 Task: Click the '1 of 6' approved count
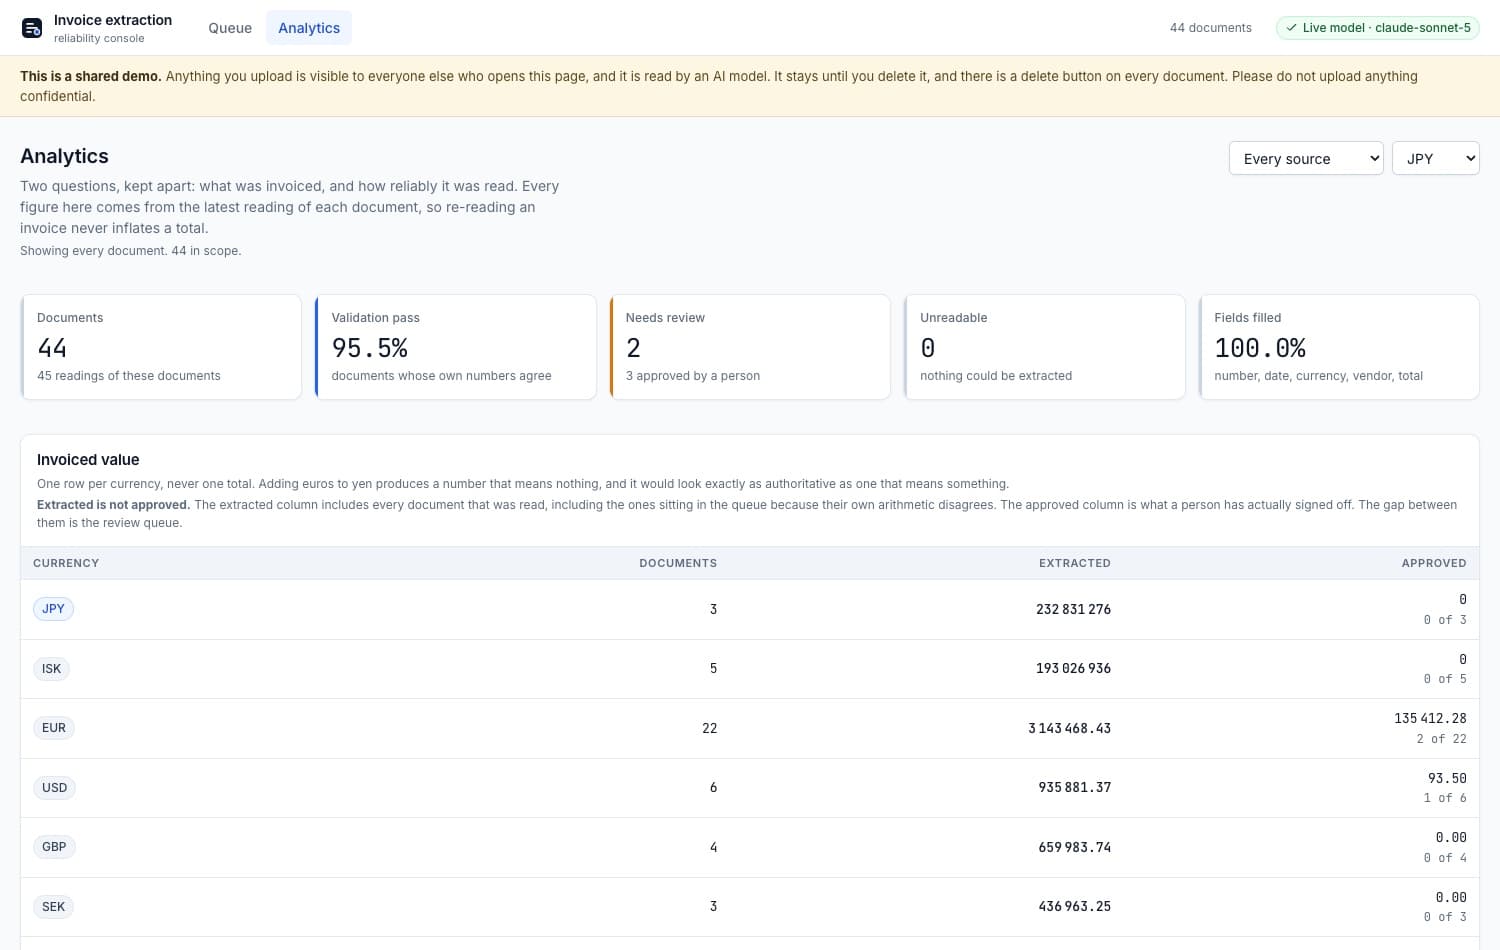pos(1445,798)
